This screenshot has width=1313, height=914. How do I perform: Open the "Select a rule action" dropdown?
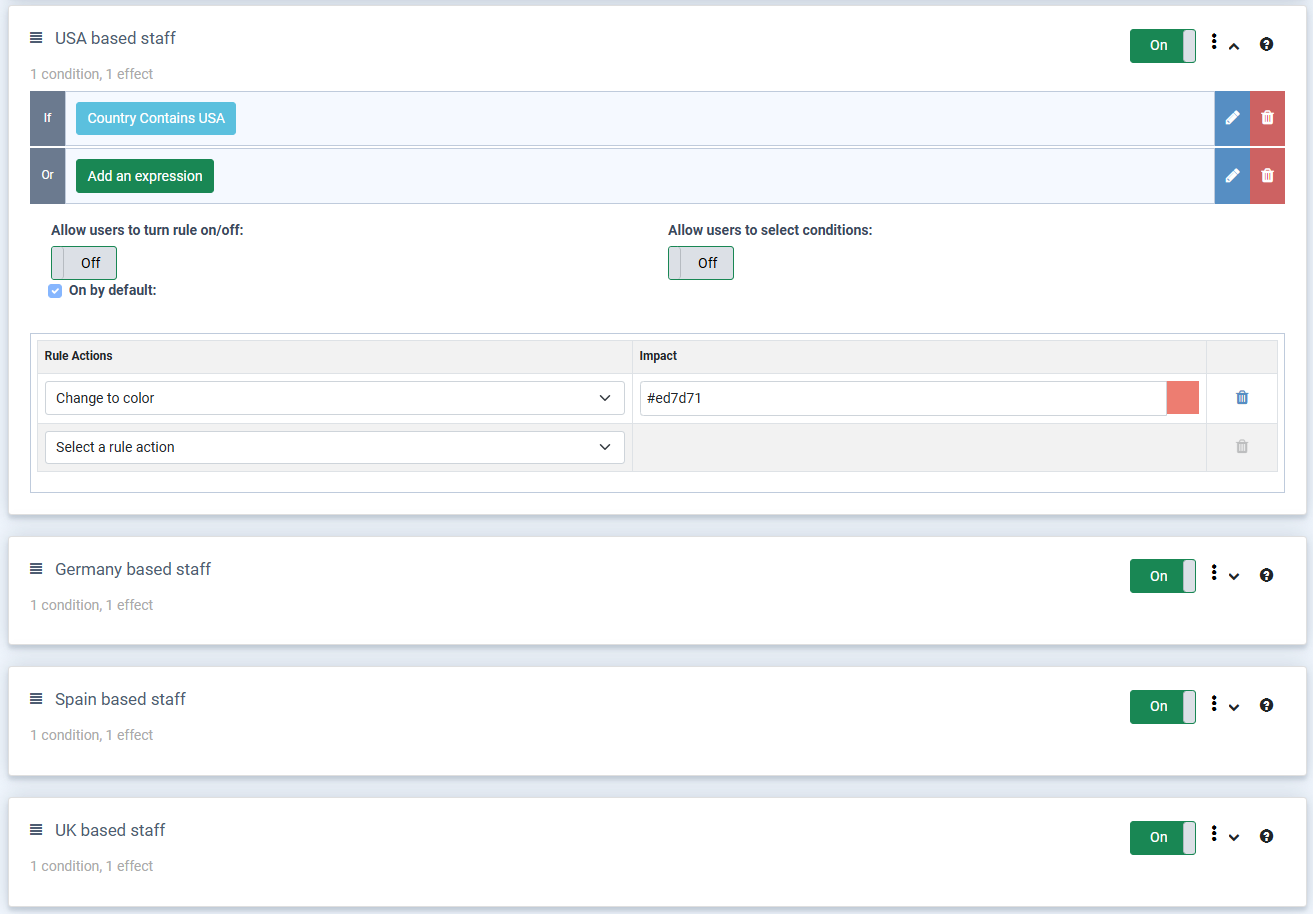tap(333, 447)
